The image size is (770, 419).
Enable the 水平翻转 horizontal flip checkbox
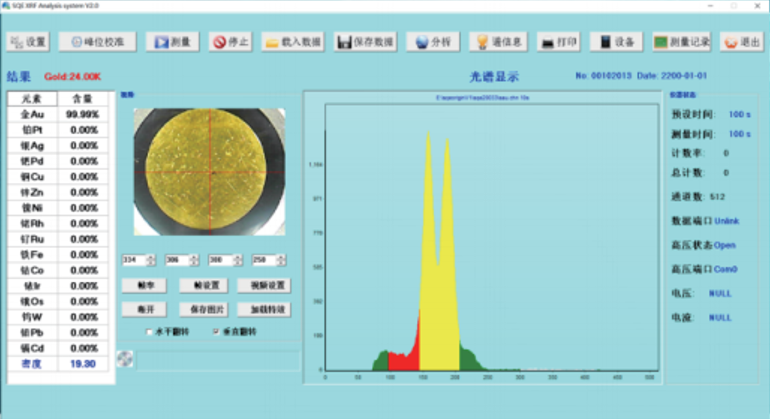[x=150, y=331]
